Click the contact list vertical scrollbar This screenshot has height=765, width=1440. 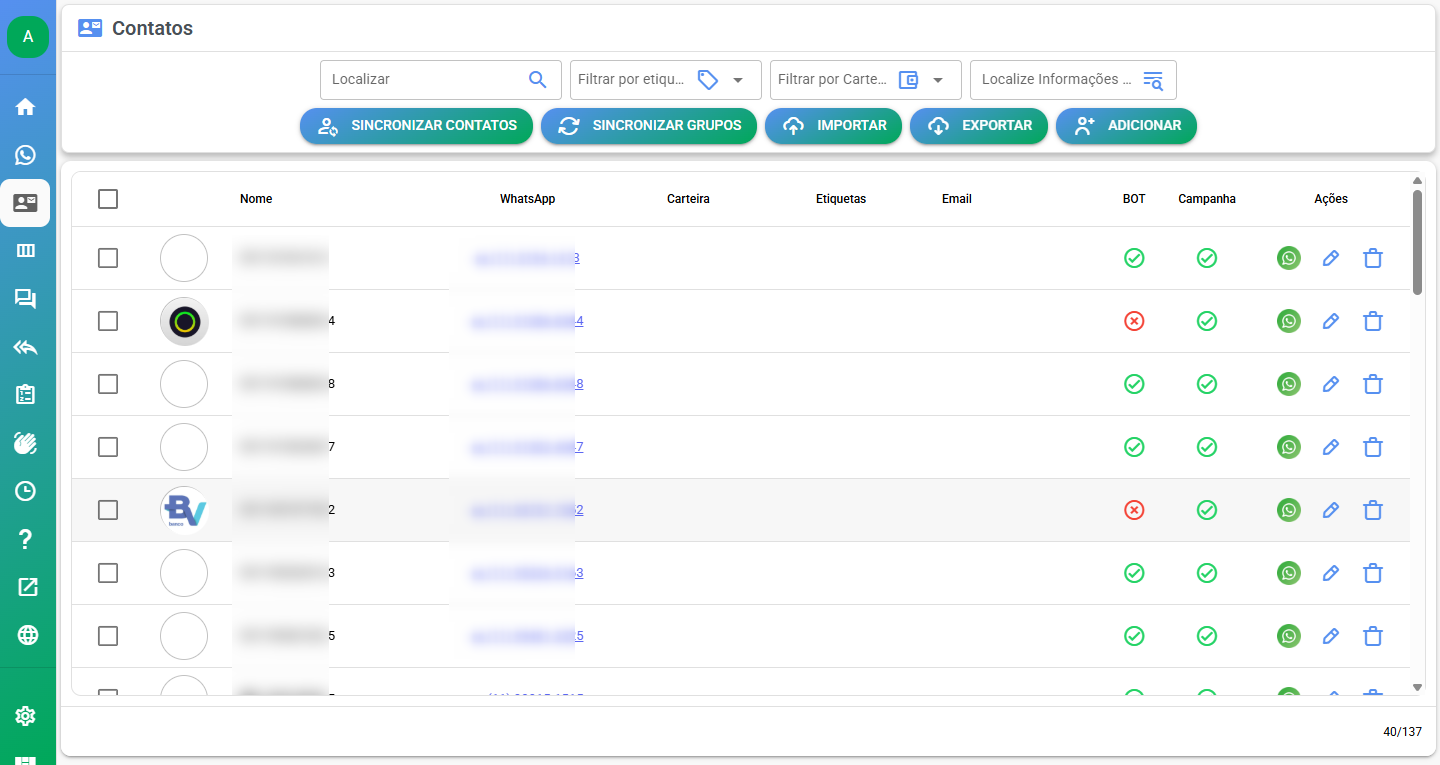coord(1417,243)
